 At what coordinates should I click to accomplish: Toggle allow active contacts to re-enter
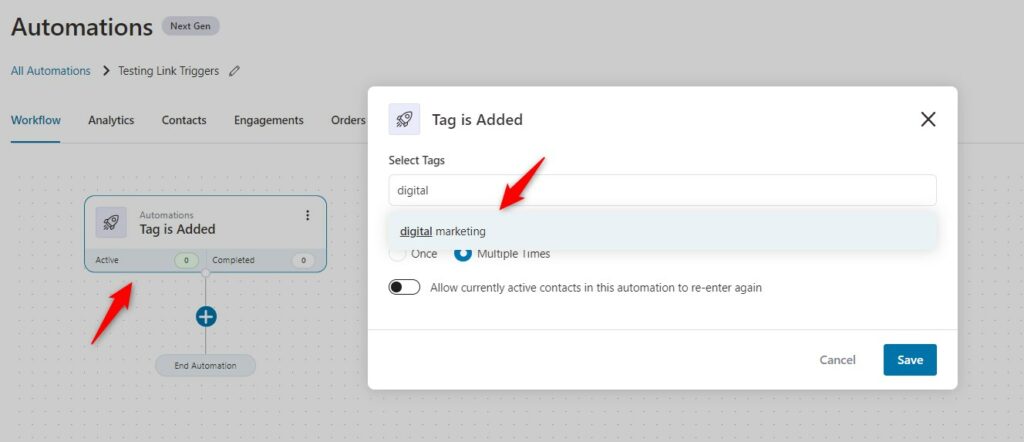click(404, 287)
